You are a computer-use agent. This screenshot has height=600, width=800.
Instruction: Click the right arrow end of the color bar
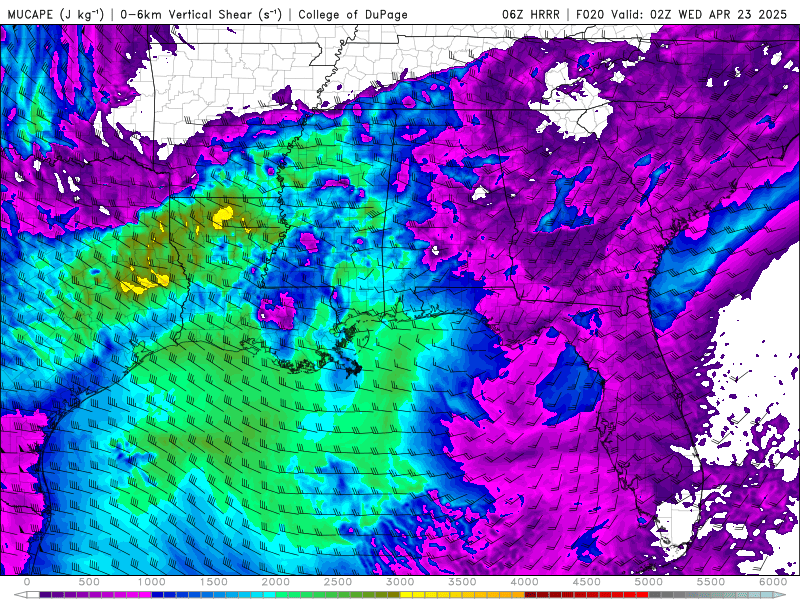[x=780, y=595]
